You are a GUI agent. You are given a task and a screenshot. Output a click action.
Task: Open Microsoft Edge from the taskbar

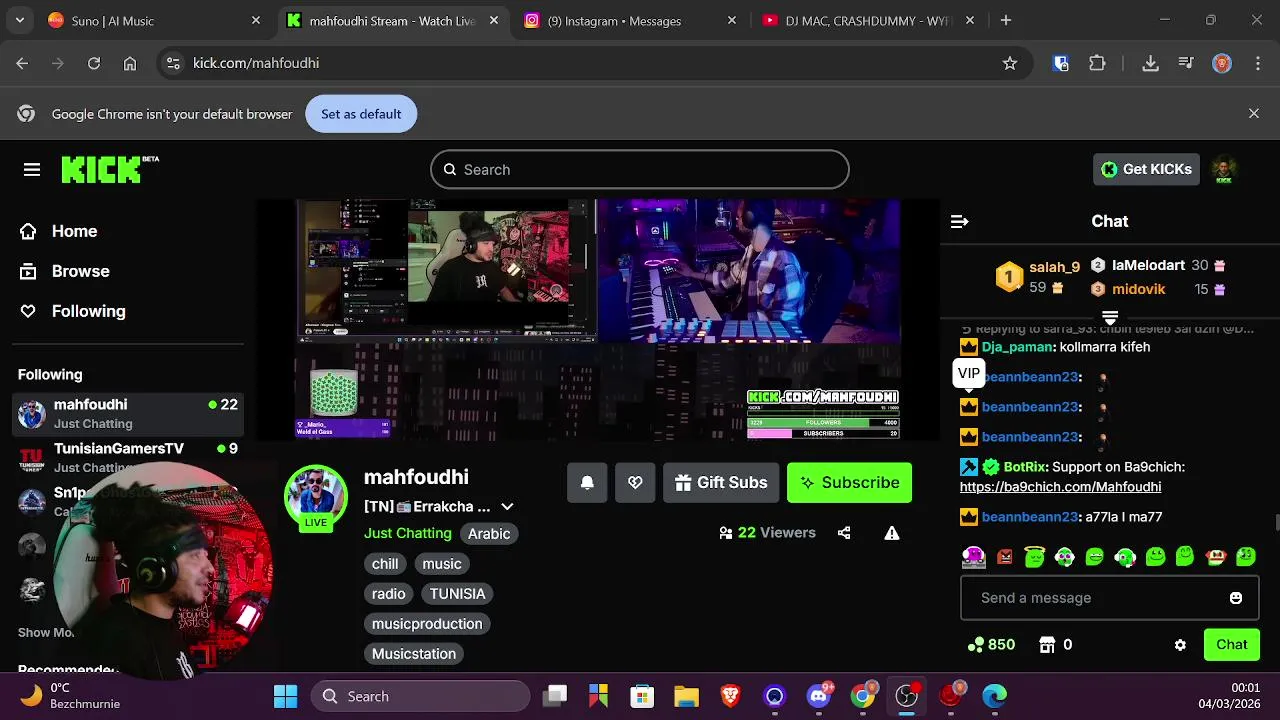pyautogui.click(x=994, y=696)
